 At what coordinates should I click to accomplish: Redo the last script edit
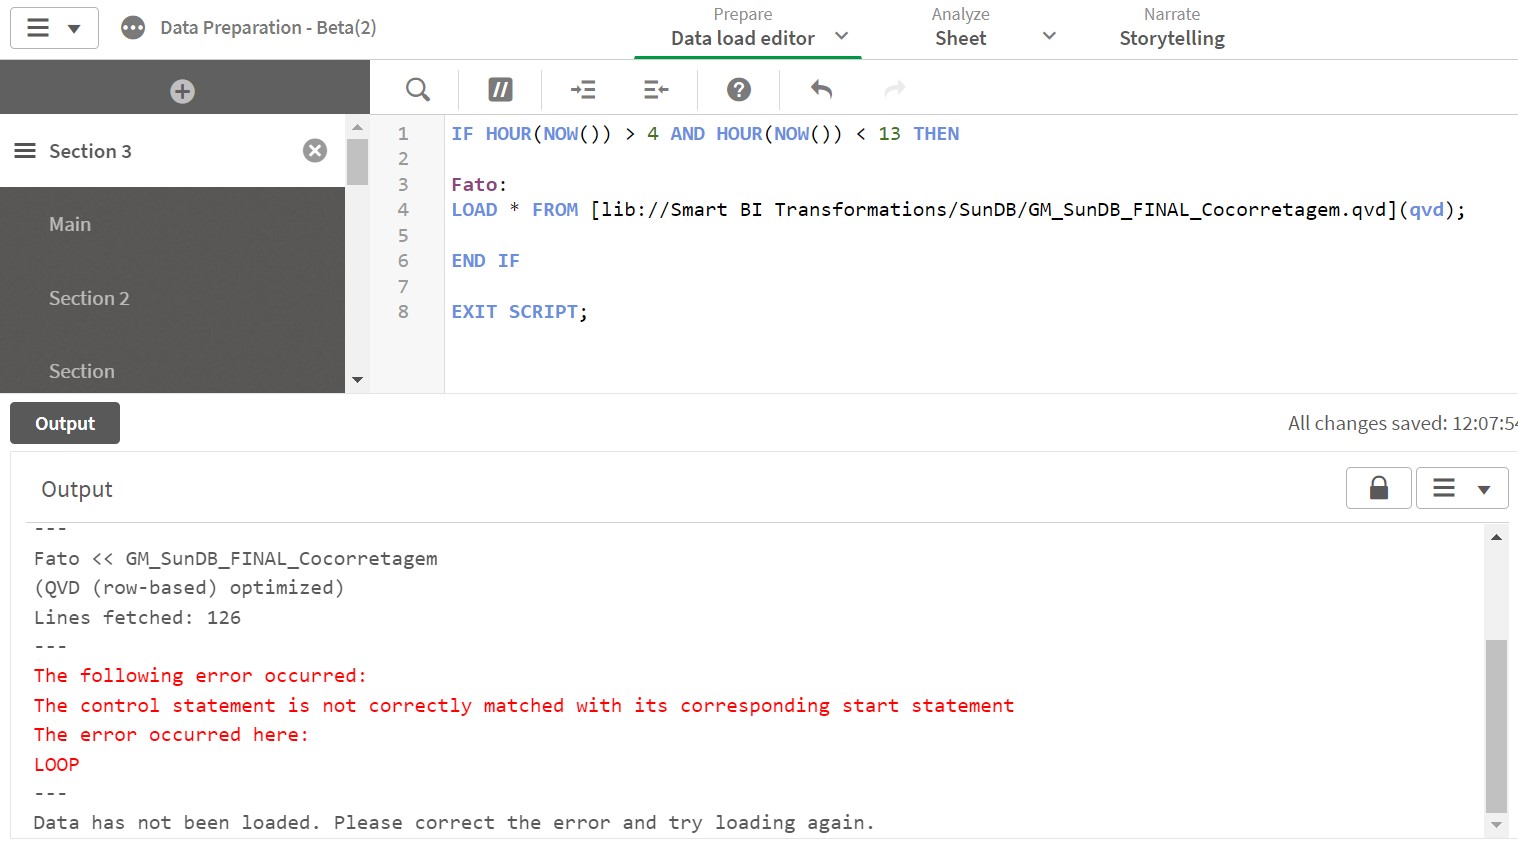895,90
